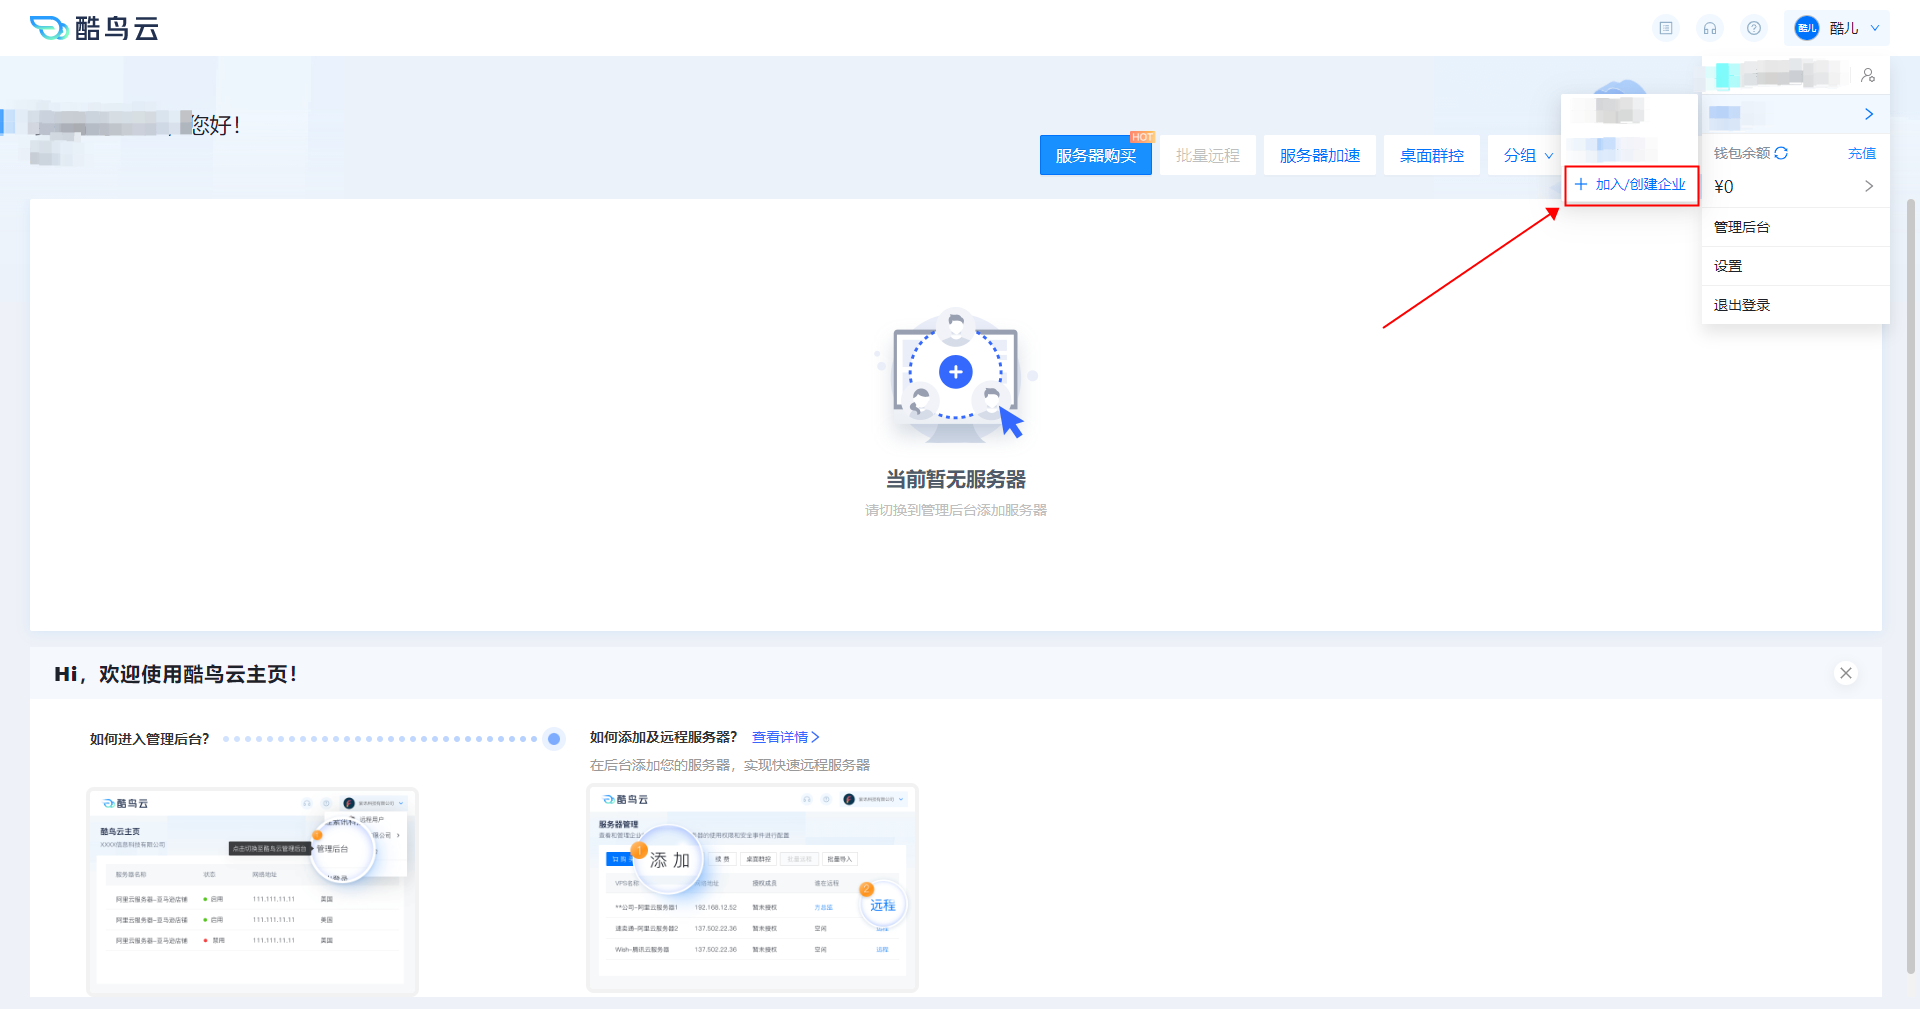Click the blue plus add-server icon
This screenshot has height=1009, width=1920.
pos(956,372)
